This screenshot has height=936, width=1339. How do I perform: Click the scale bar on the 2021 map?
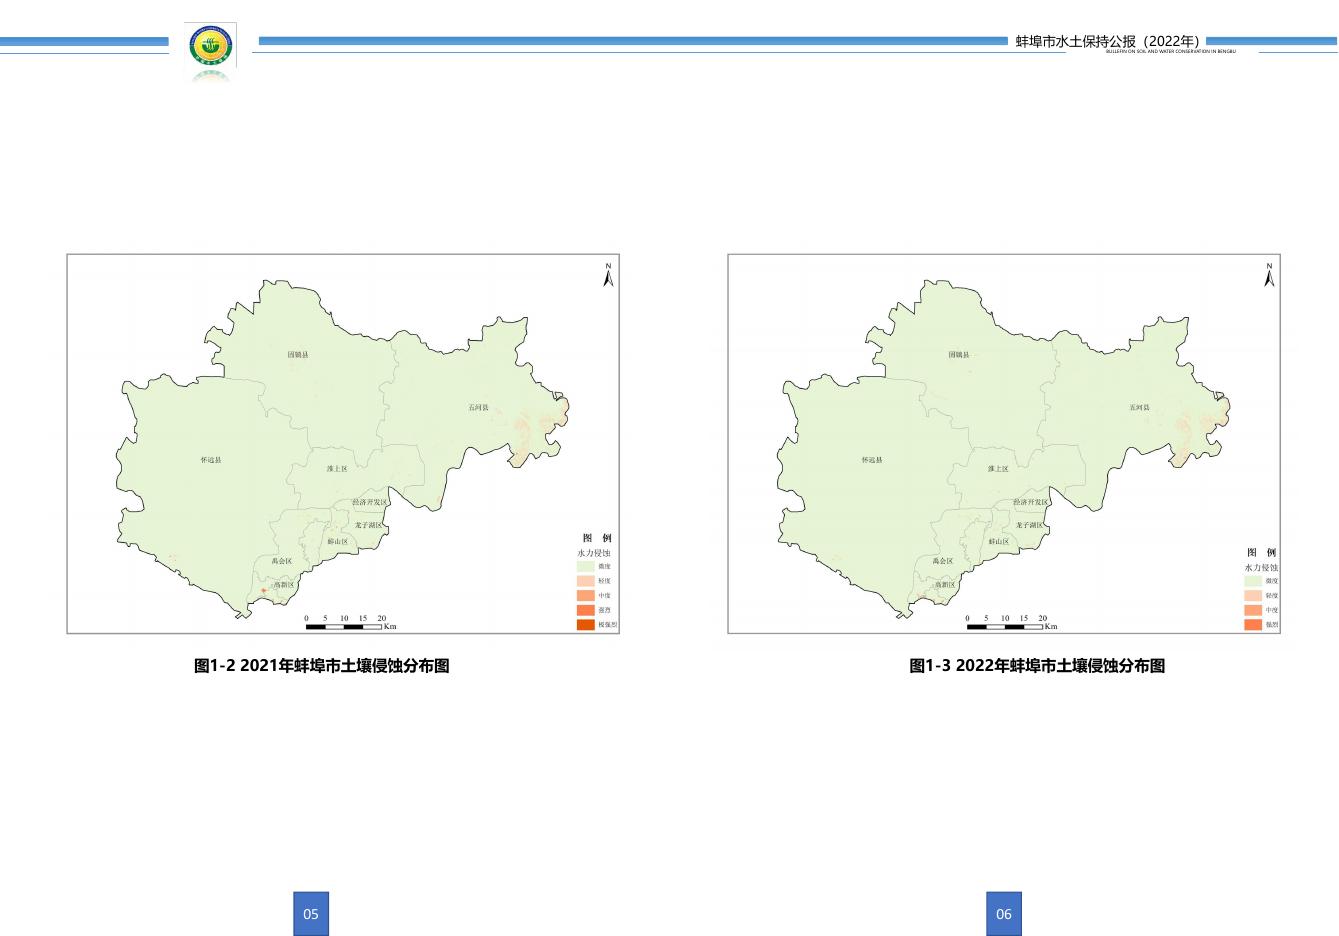345,625
